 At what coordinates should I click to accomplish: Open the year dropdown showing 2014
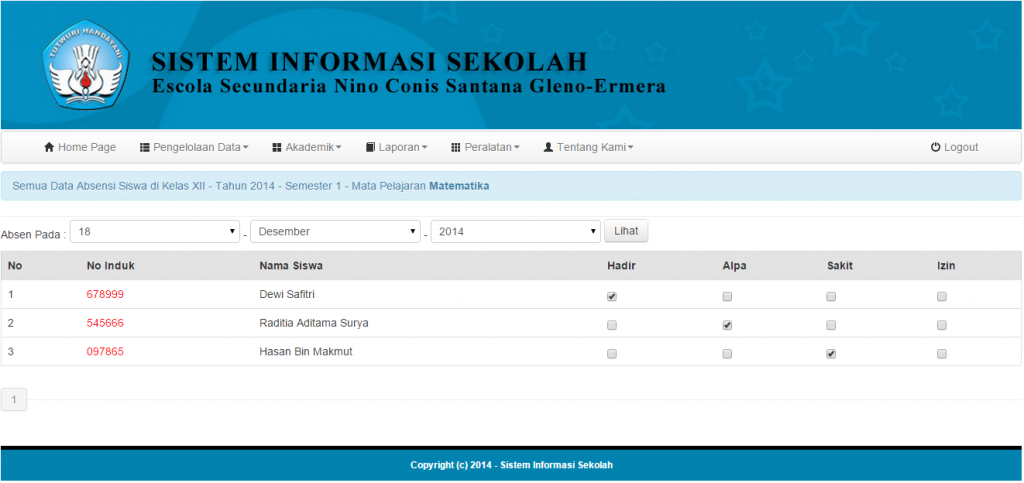pos(515,232)
